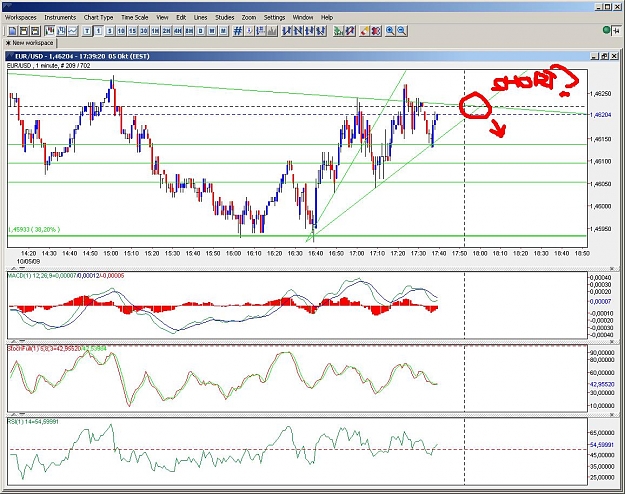Collapse the MACD panel up arrow
The height and width of the screenshot is (494, 625).
tap(14, 268)
